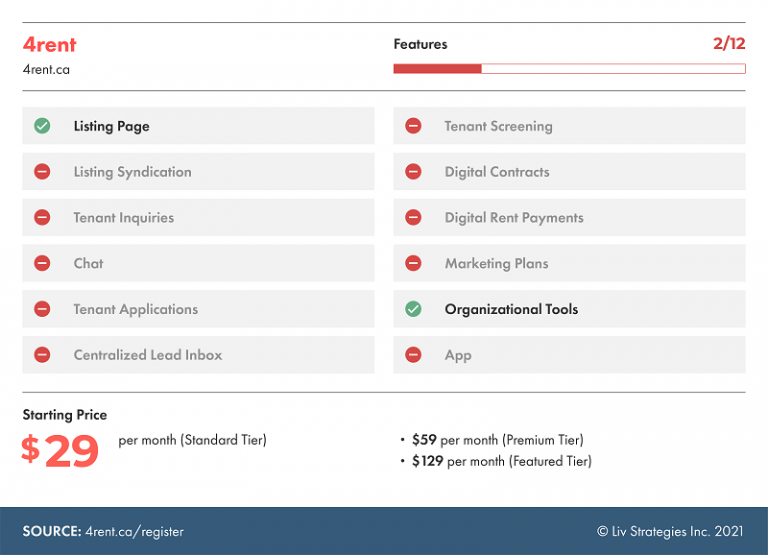Click the red minus icon beside Chat

pos(42,263)
